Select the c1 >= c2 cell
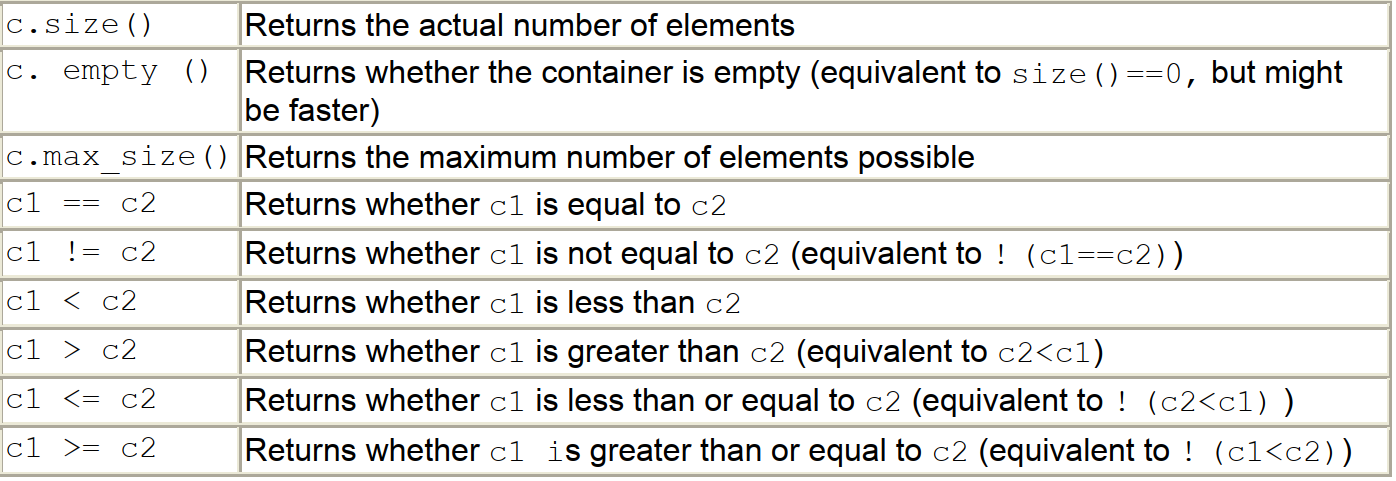 coord(82,450)
